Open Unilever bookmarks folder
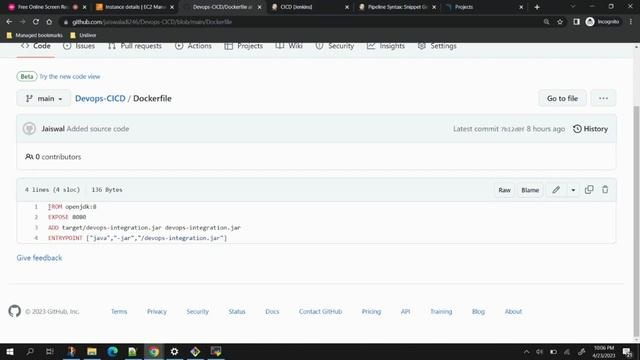This screenshot has height=360, width=640. 83,36
